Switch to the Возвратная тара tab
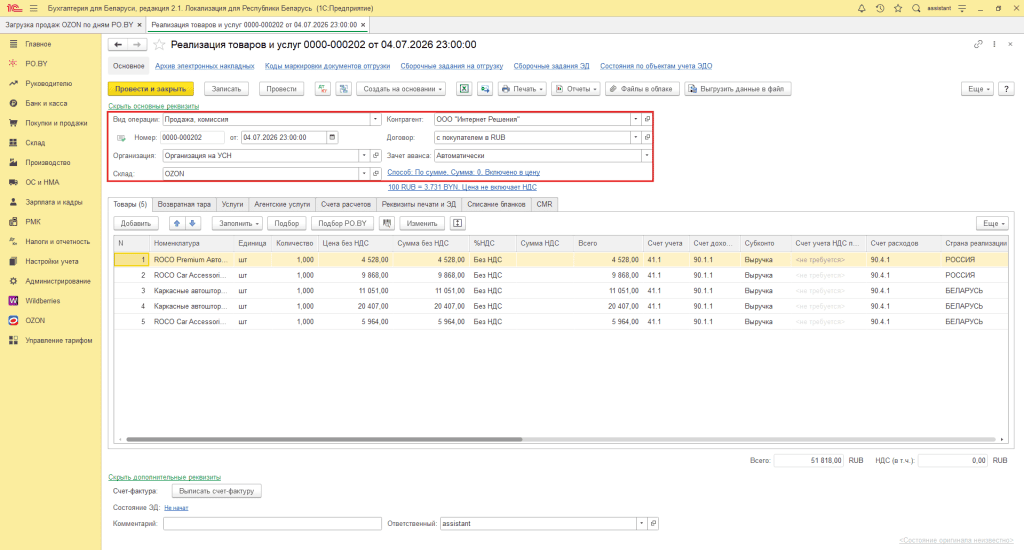 (184, 204)
